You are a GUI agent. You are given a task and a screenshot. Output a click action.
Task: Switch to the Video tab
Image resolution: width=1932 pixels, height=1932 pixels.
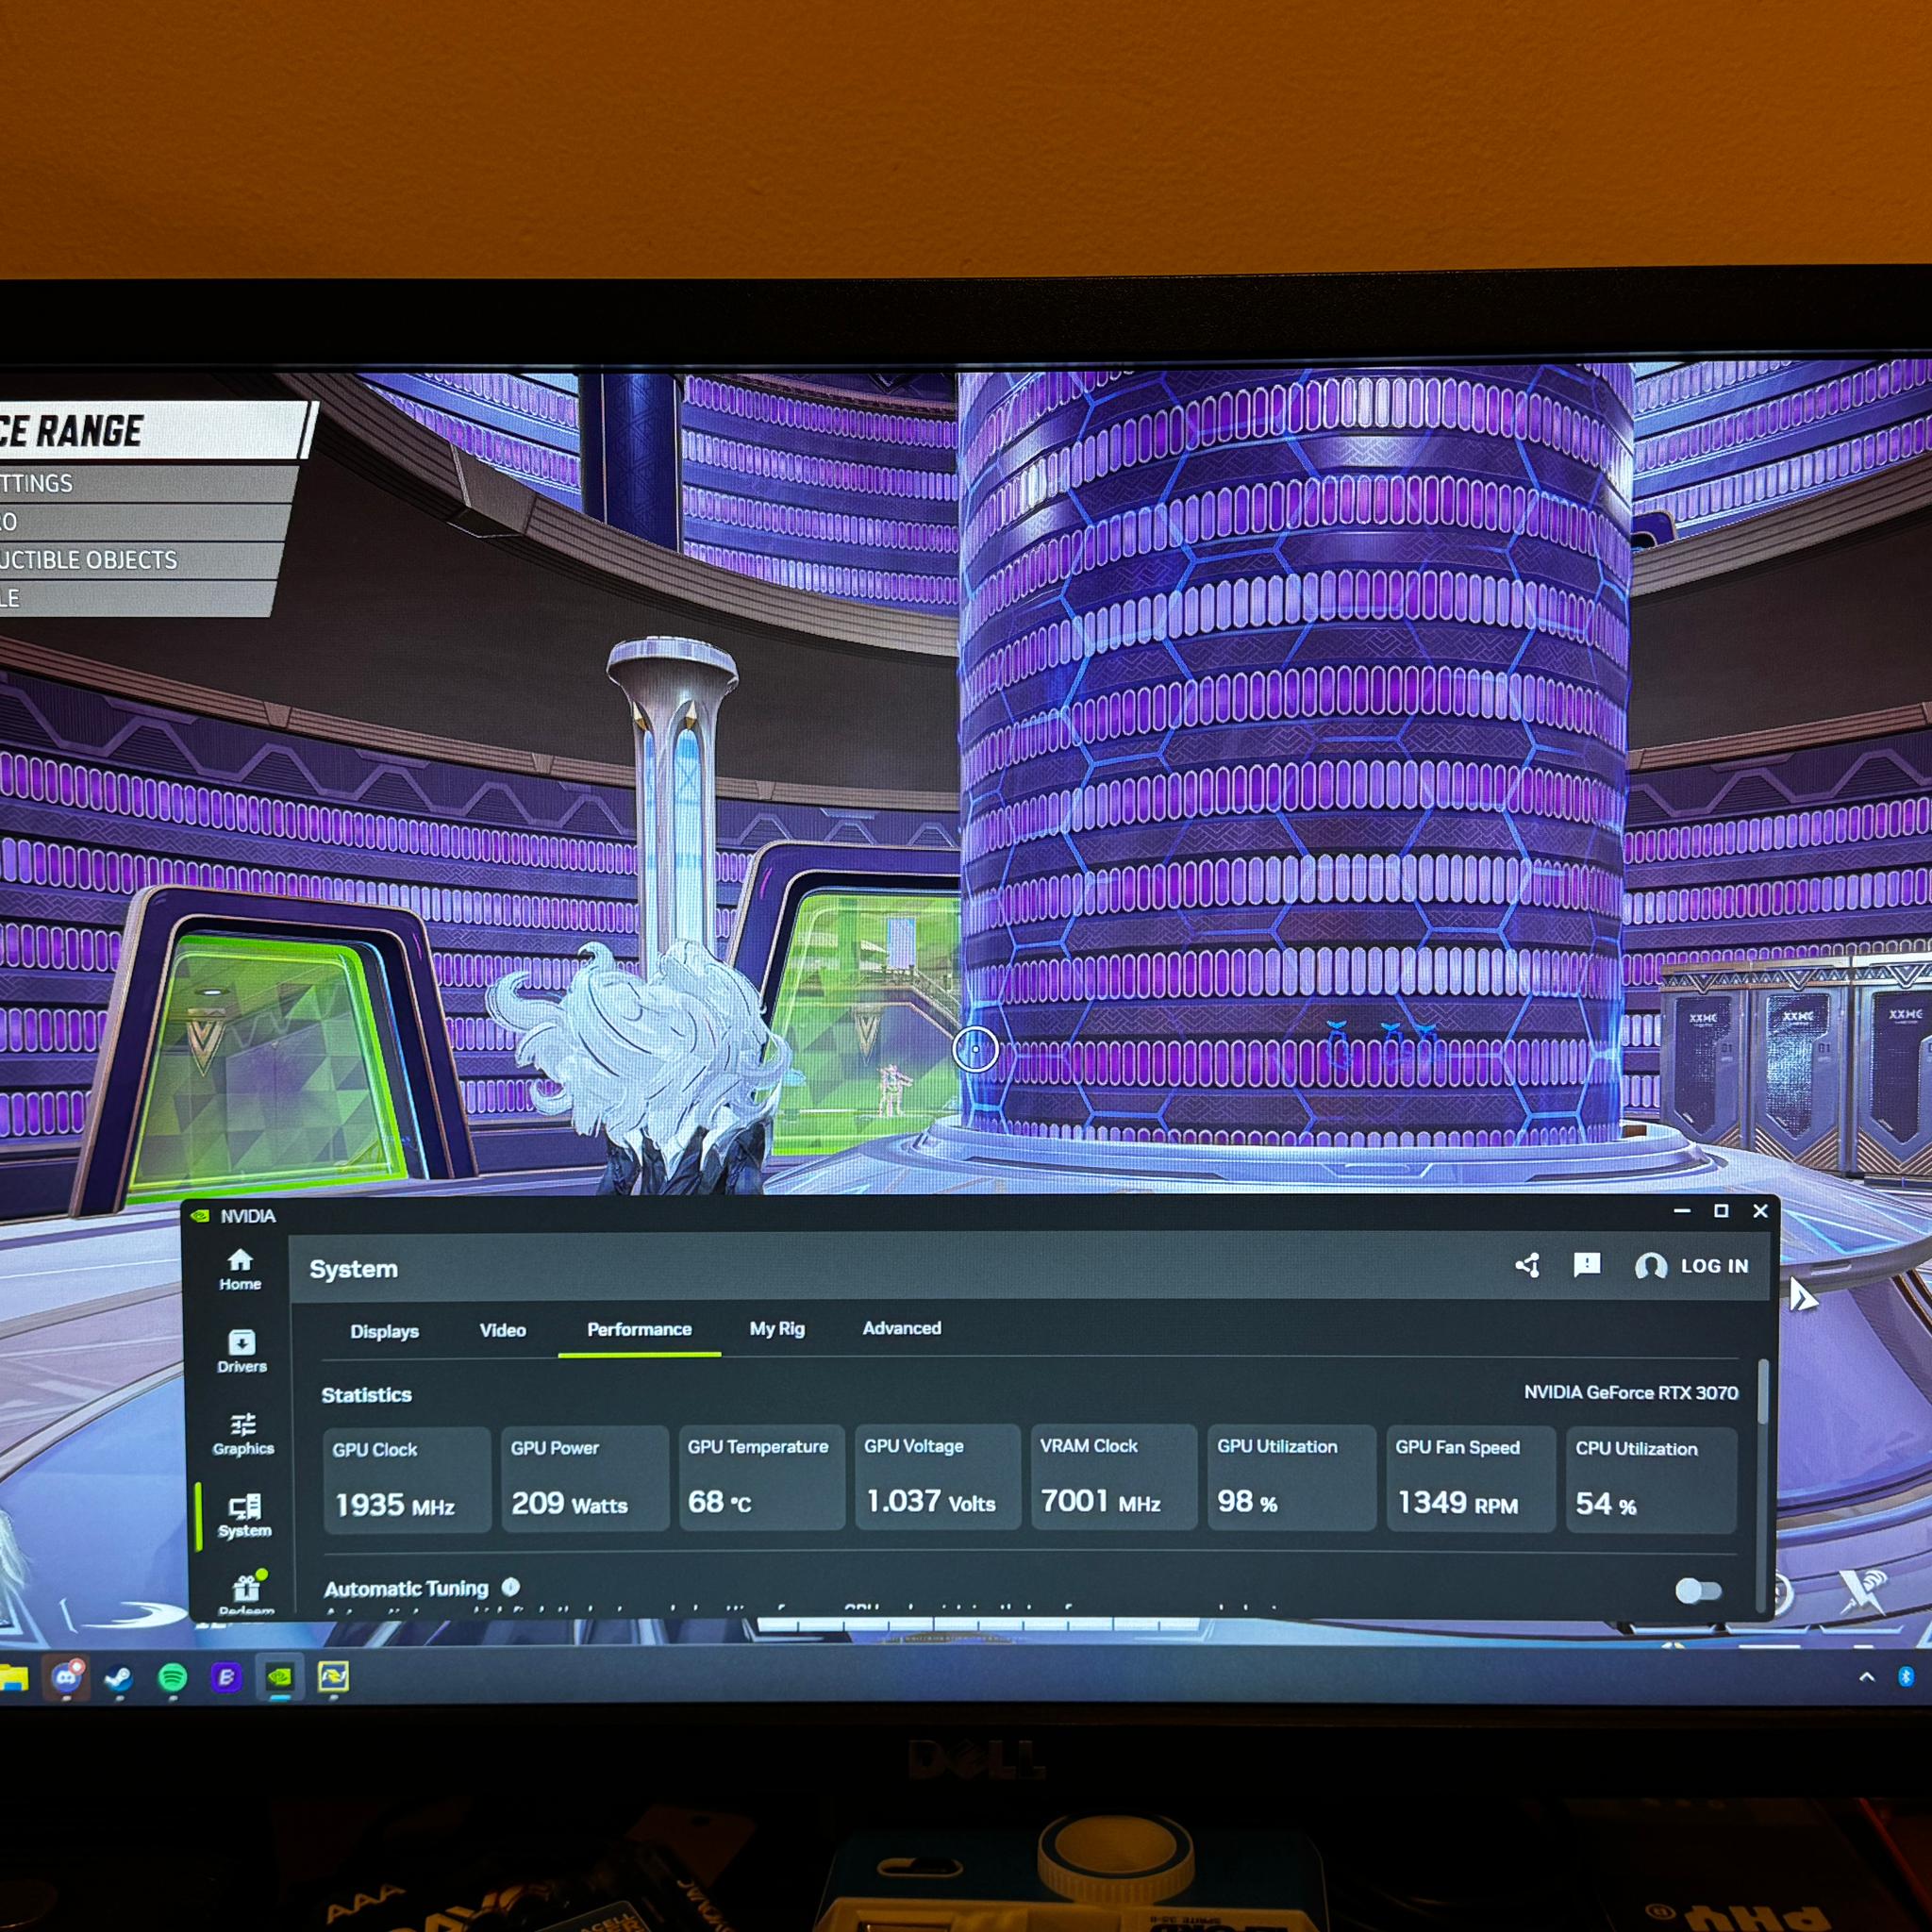(x=502, y=1330)
